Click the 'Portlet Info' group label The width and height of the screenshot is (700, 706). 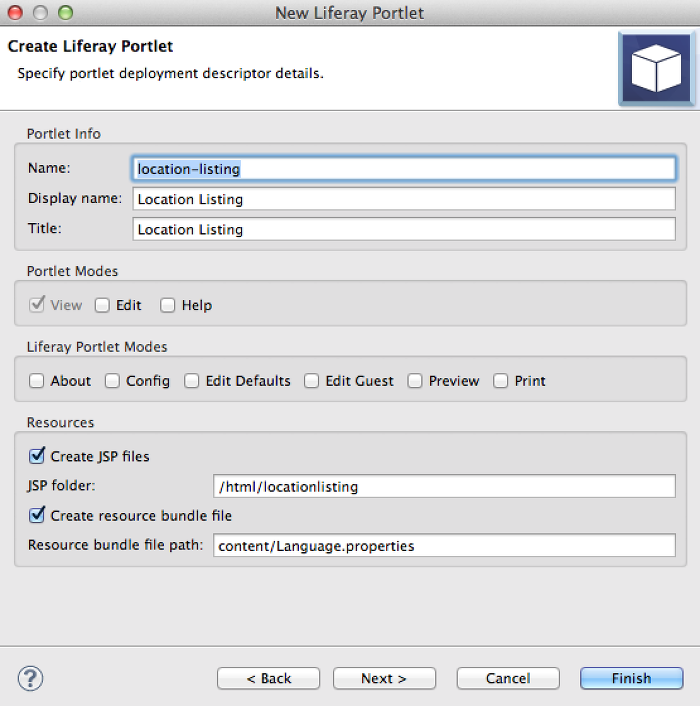(64, 134)
